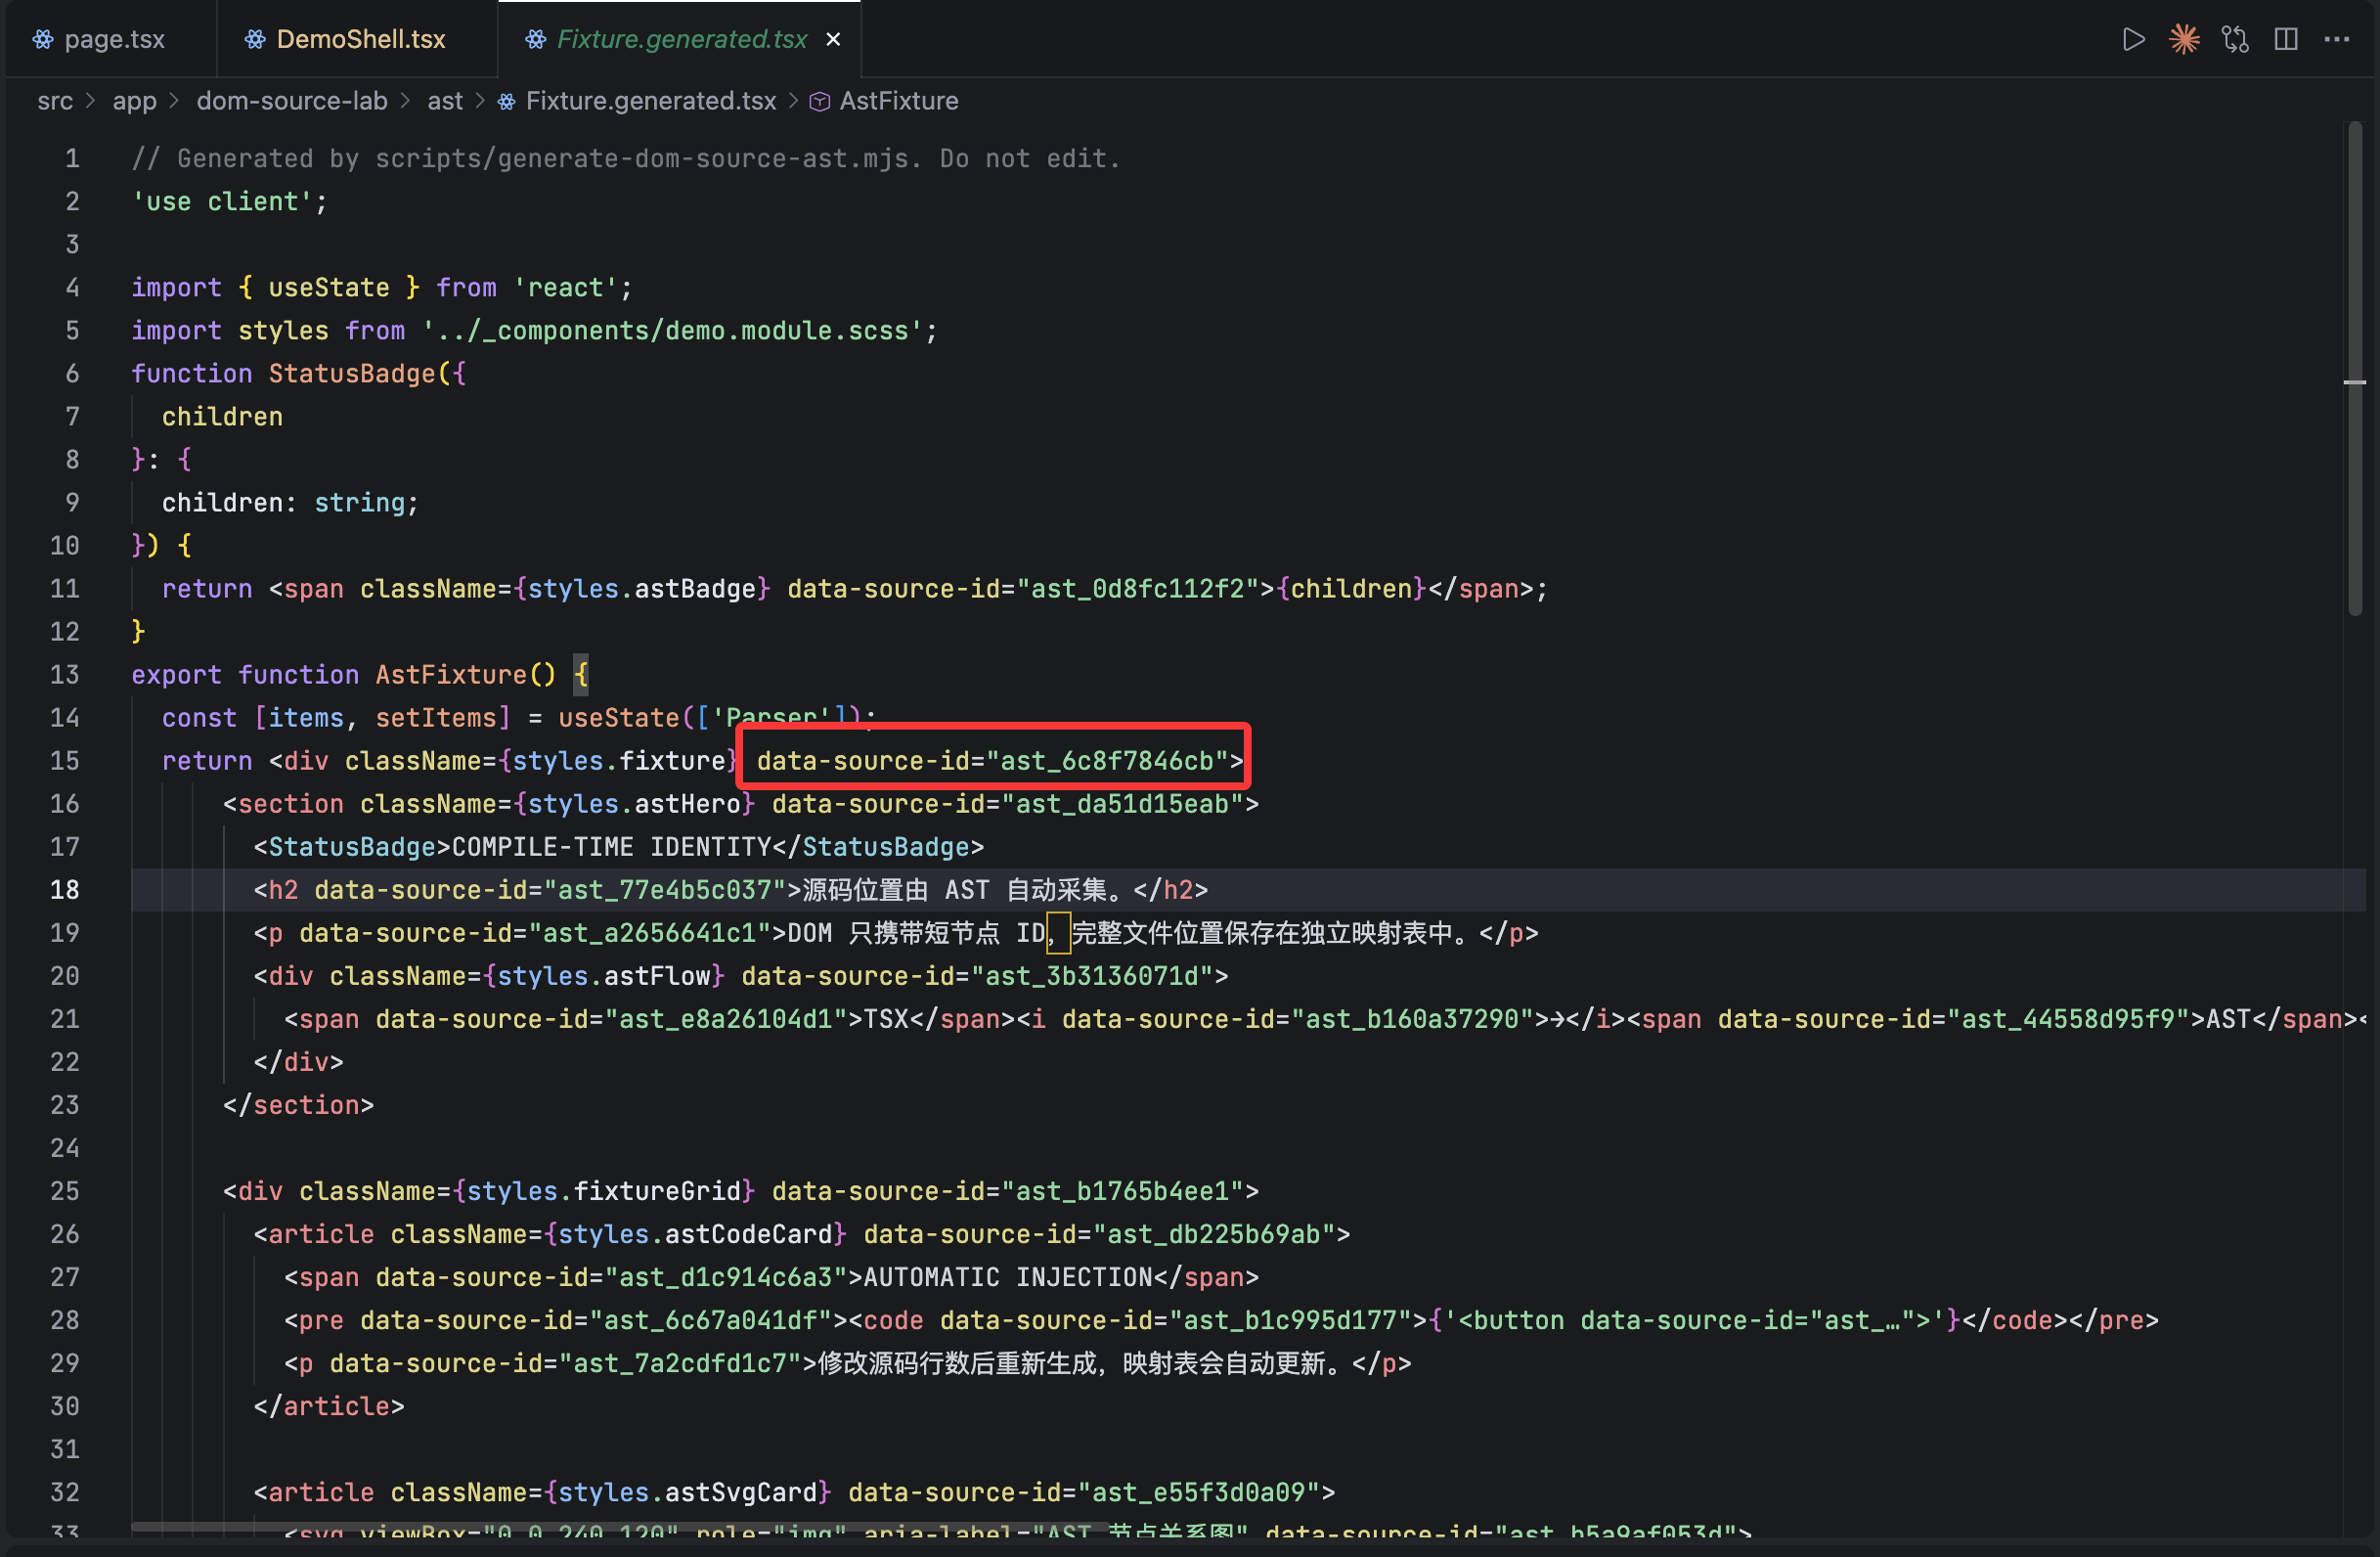This screenshot has height=1557, width=2380.
Task: Close the Fixture.generated.tsx tab
Action: (834, 39)
